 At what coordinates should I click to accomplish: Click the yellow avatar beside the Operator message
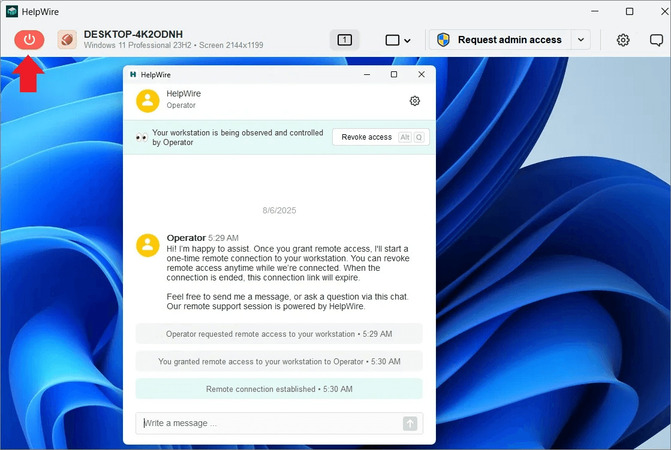coord(148,245)
